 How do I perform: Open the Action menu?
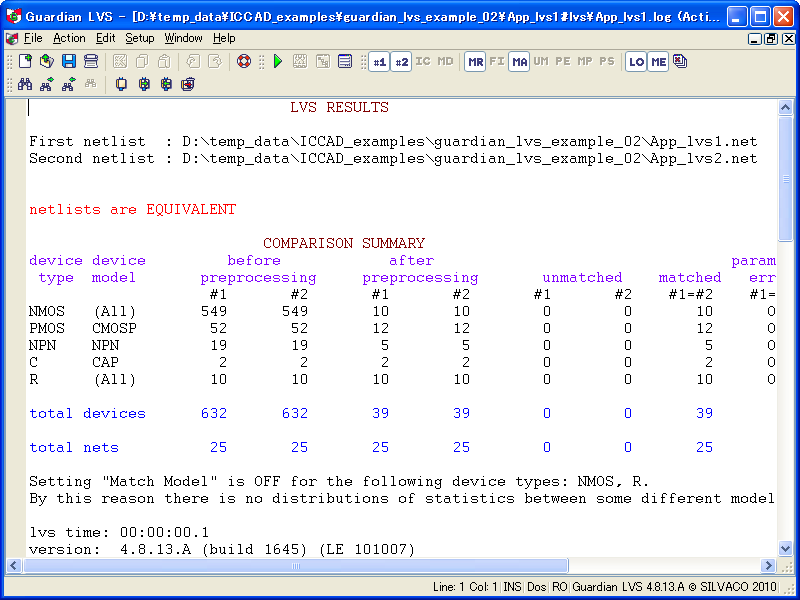coord(69,38)
